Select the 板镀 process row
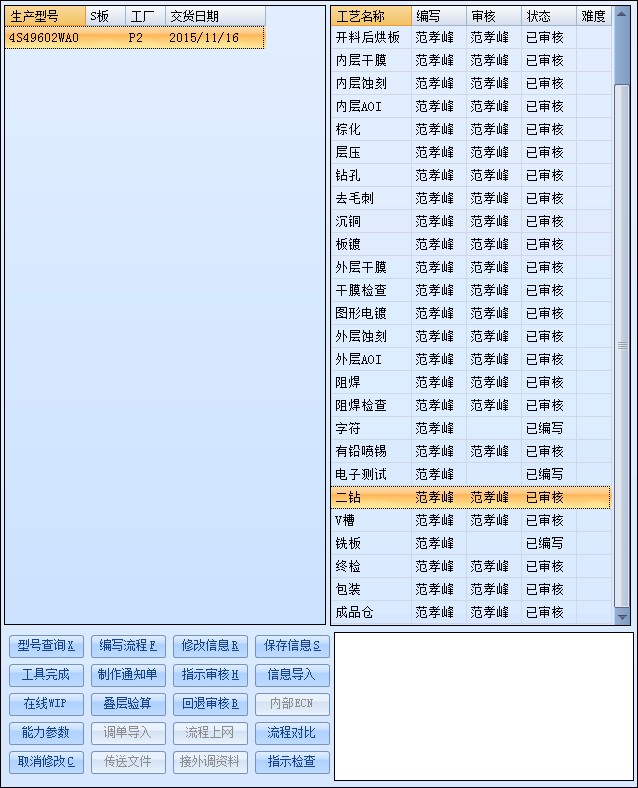Viewport: 638px width, 788px height. click(471, 244)
